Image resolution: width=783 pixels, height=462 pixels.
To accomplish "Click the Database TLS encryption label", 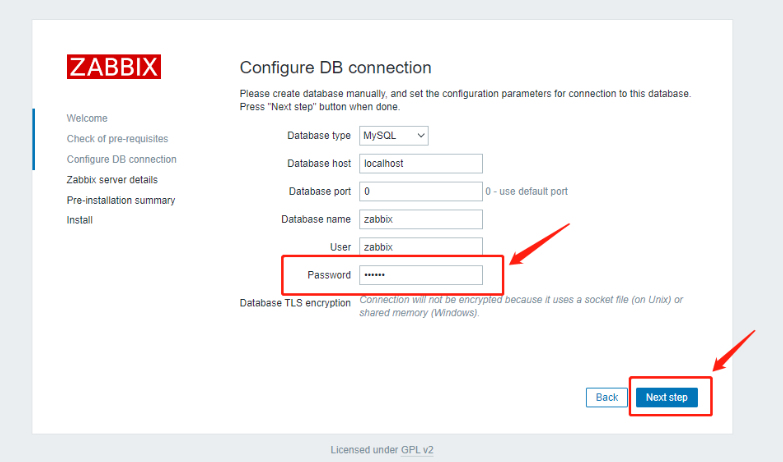I will pos(295,303).
